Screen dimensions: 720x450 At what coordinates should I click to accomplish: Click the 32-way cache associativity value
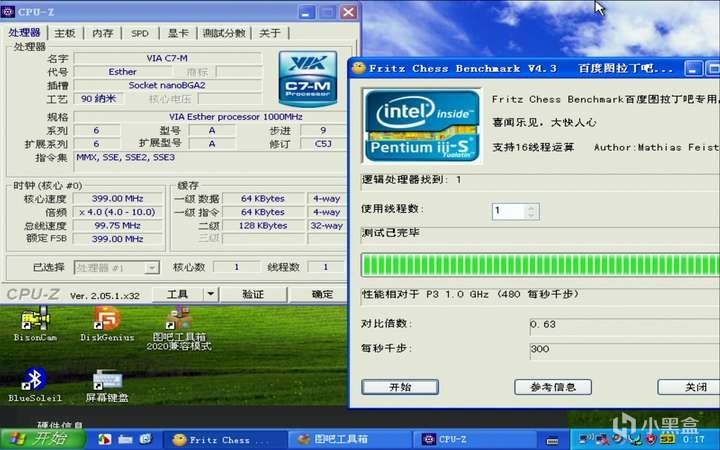click(x=326, y=225)
